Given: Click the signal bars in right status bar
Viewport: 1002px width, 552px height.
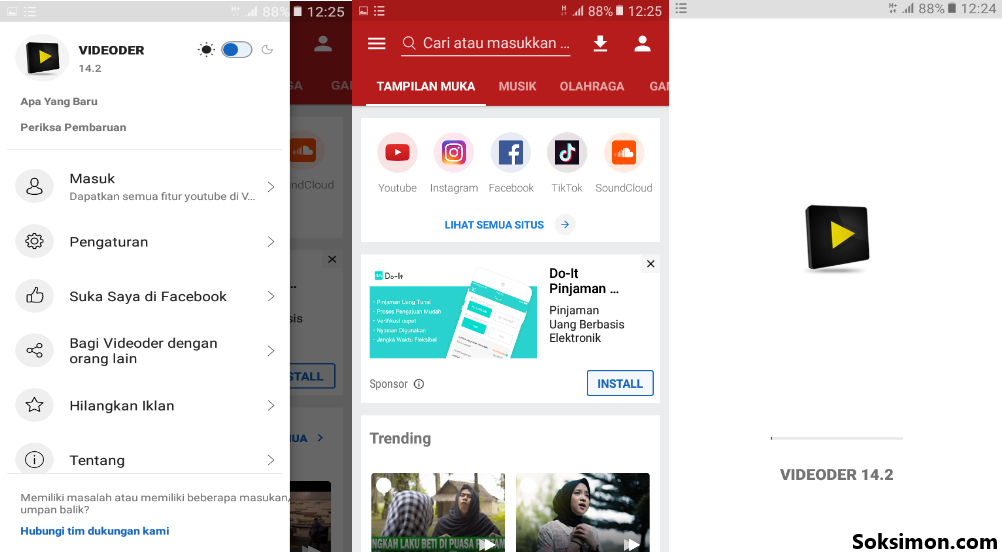Looking at the screenshot, I should 909,9.
